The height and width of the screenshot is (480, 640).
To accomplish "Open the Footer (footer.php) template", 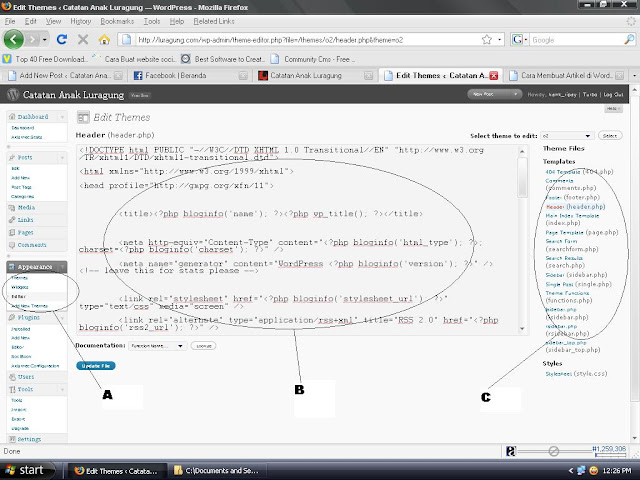I will pos(572,198).
